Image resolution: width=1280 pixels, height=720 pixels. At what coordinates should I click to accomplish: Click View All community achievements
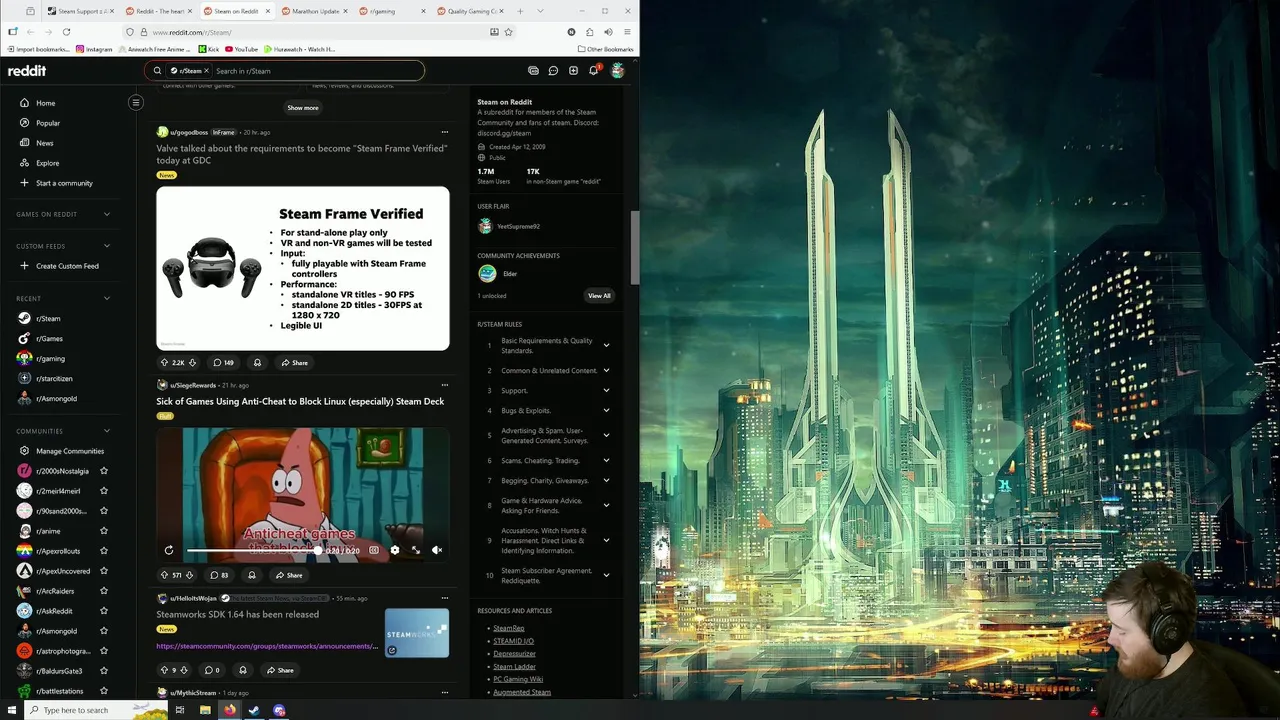pos(599,296)
